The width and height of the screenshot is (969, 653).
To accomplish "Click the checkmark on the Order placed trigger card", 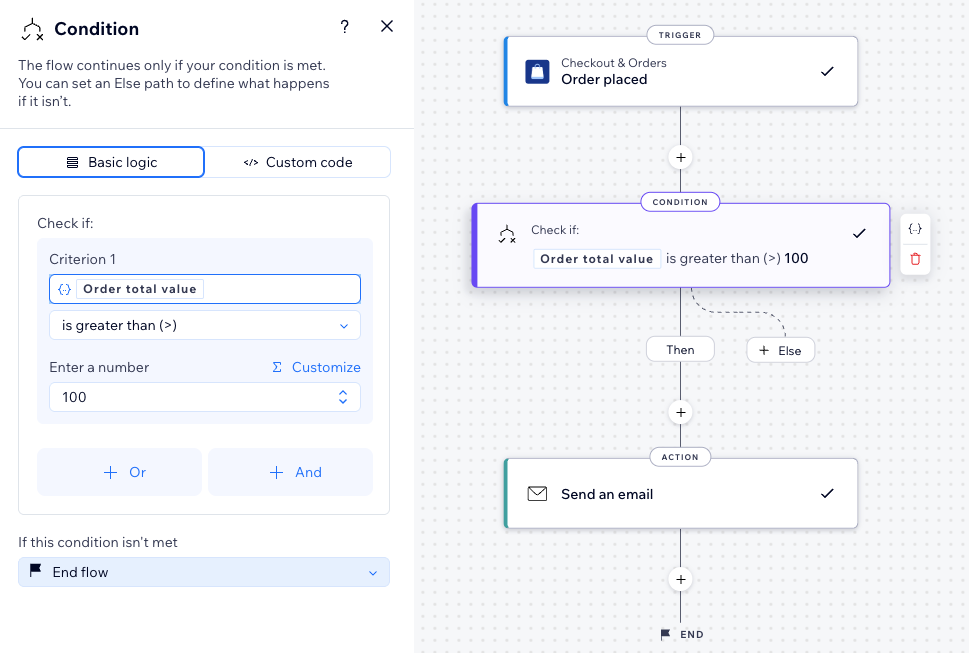I will click(x=827, y=71).
